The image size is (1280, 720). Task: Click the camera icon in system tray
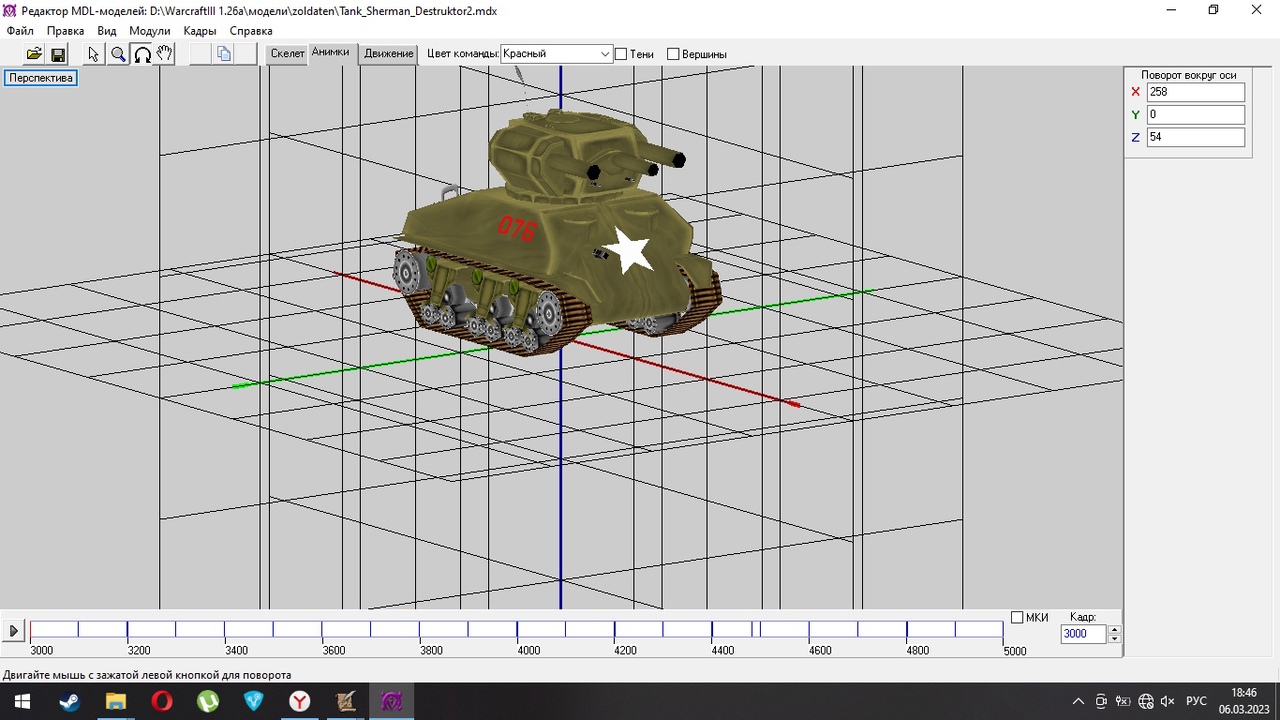pyautogui.click(x=1101, y=701)
